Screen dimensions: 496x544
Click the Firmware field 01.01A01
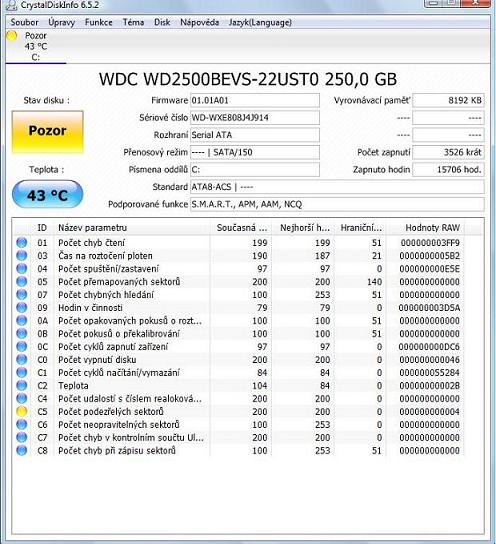click(255, 100)
